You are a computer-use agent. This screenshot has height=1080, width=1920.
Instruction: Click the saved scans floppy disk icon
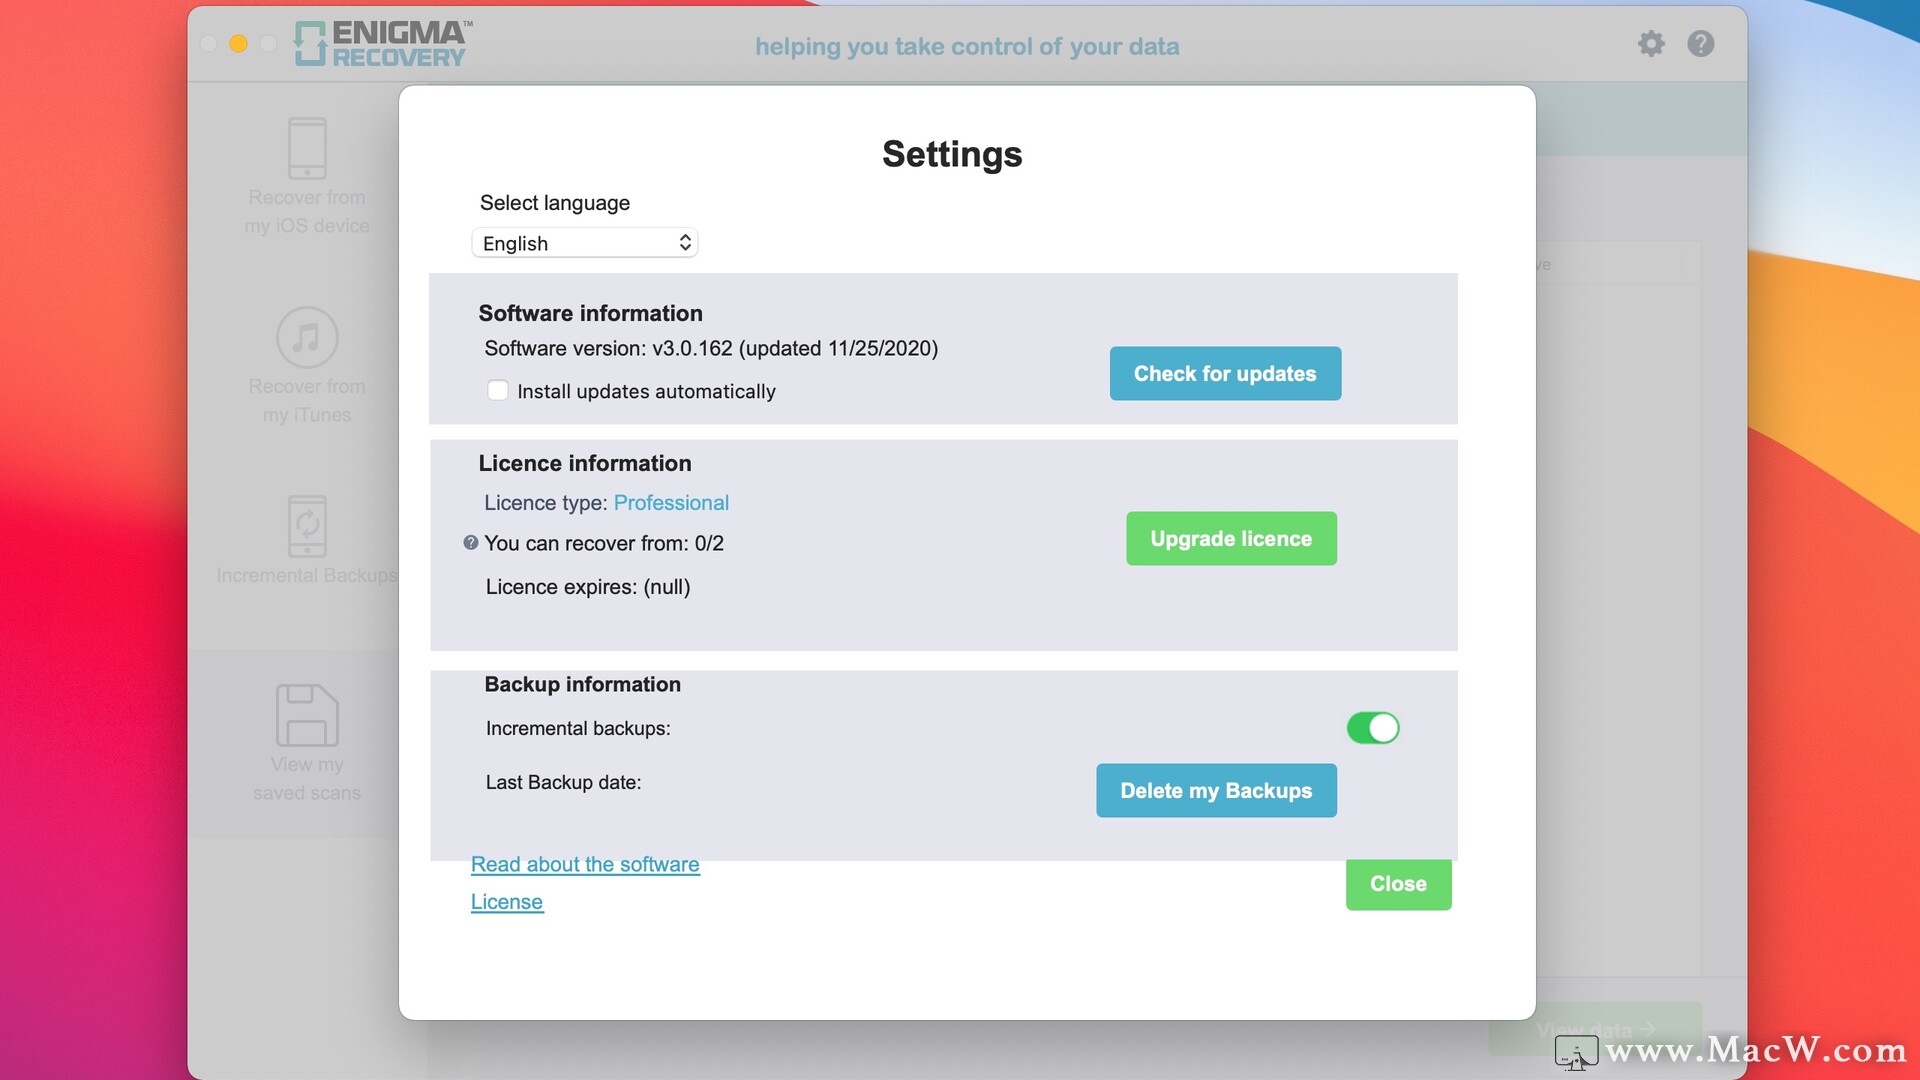(307, 715)
